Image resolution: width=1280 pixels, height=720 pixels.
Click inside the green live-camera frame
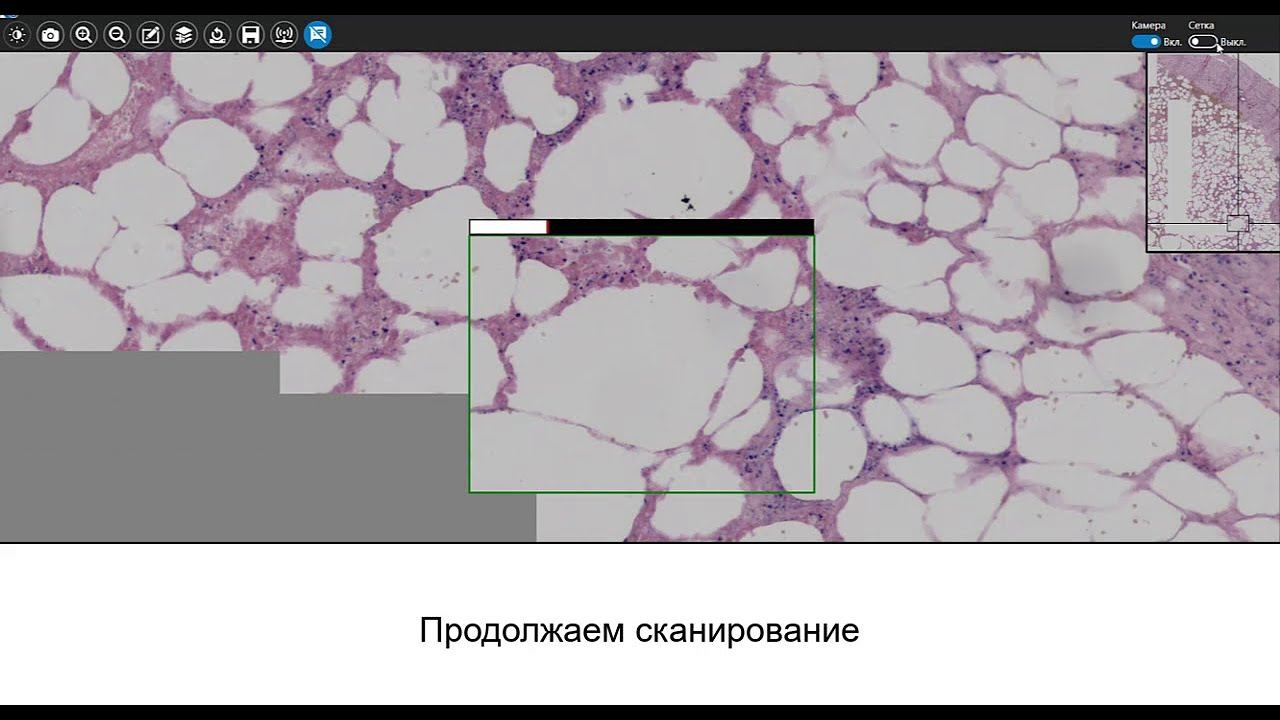click(641, 364)
